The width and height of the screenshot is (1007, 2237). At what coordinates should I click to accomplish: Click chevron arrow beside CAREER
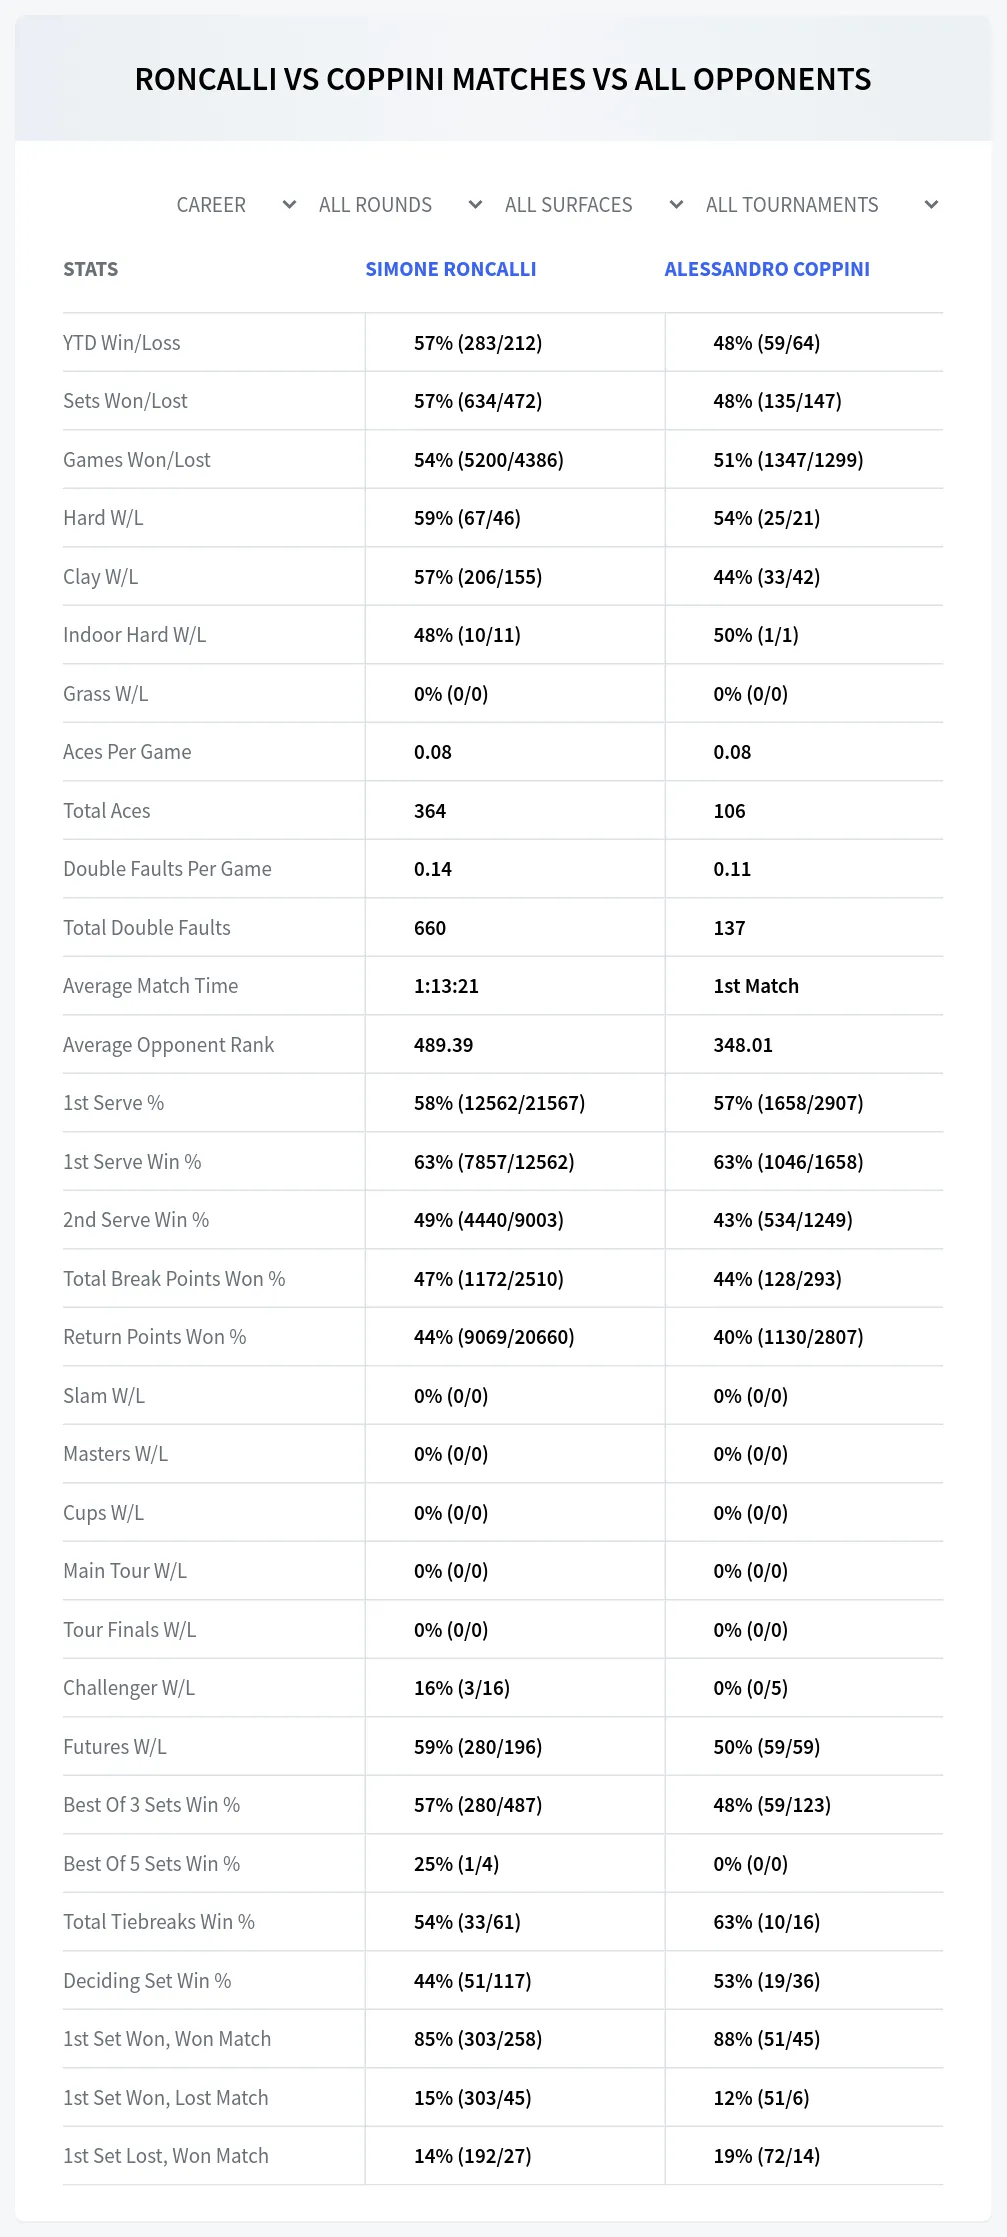pos(289,205)
